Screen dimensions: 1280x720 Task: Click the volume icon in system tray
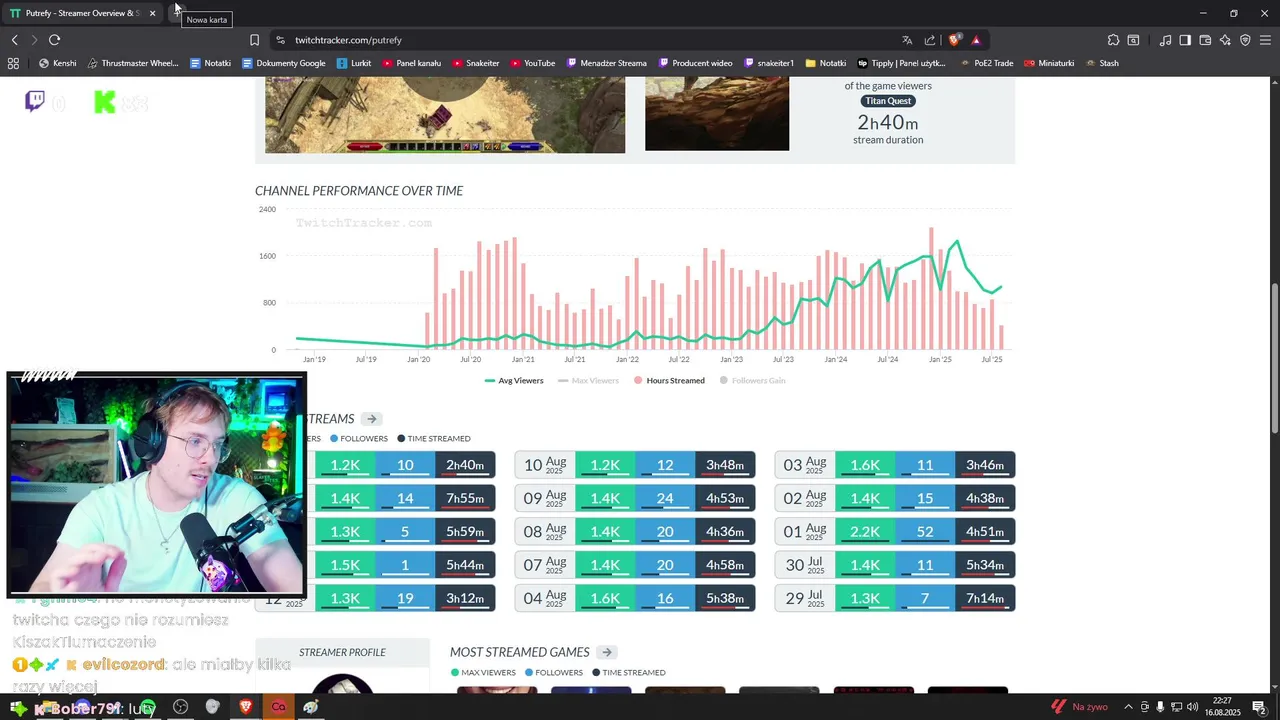click(x=1192, y=707)
